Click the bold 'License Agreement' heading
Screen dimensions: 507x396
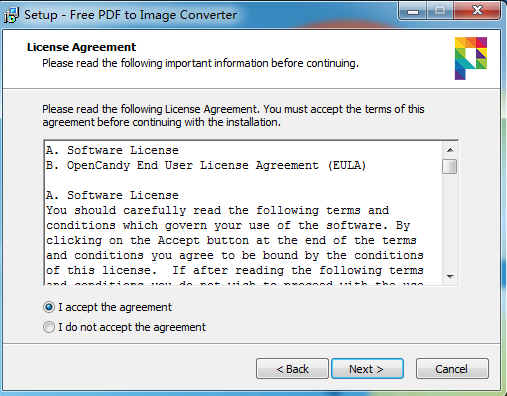(x=81, y=47)
